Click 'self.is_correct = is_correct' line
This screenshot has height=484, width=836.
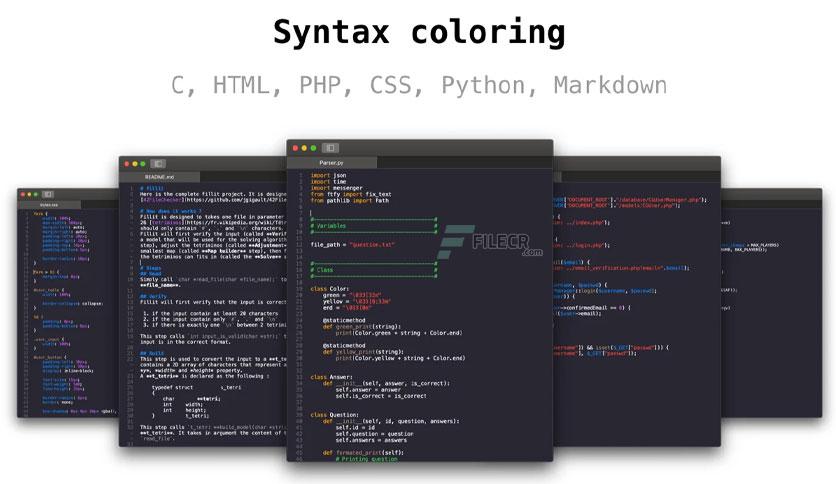click(x=381, y=396)
